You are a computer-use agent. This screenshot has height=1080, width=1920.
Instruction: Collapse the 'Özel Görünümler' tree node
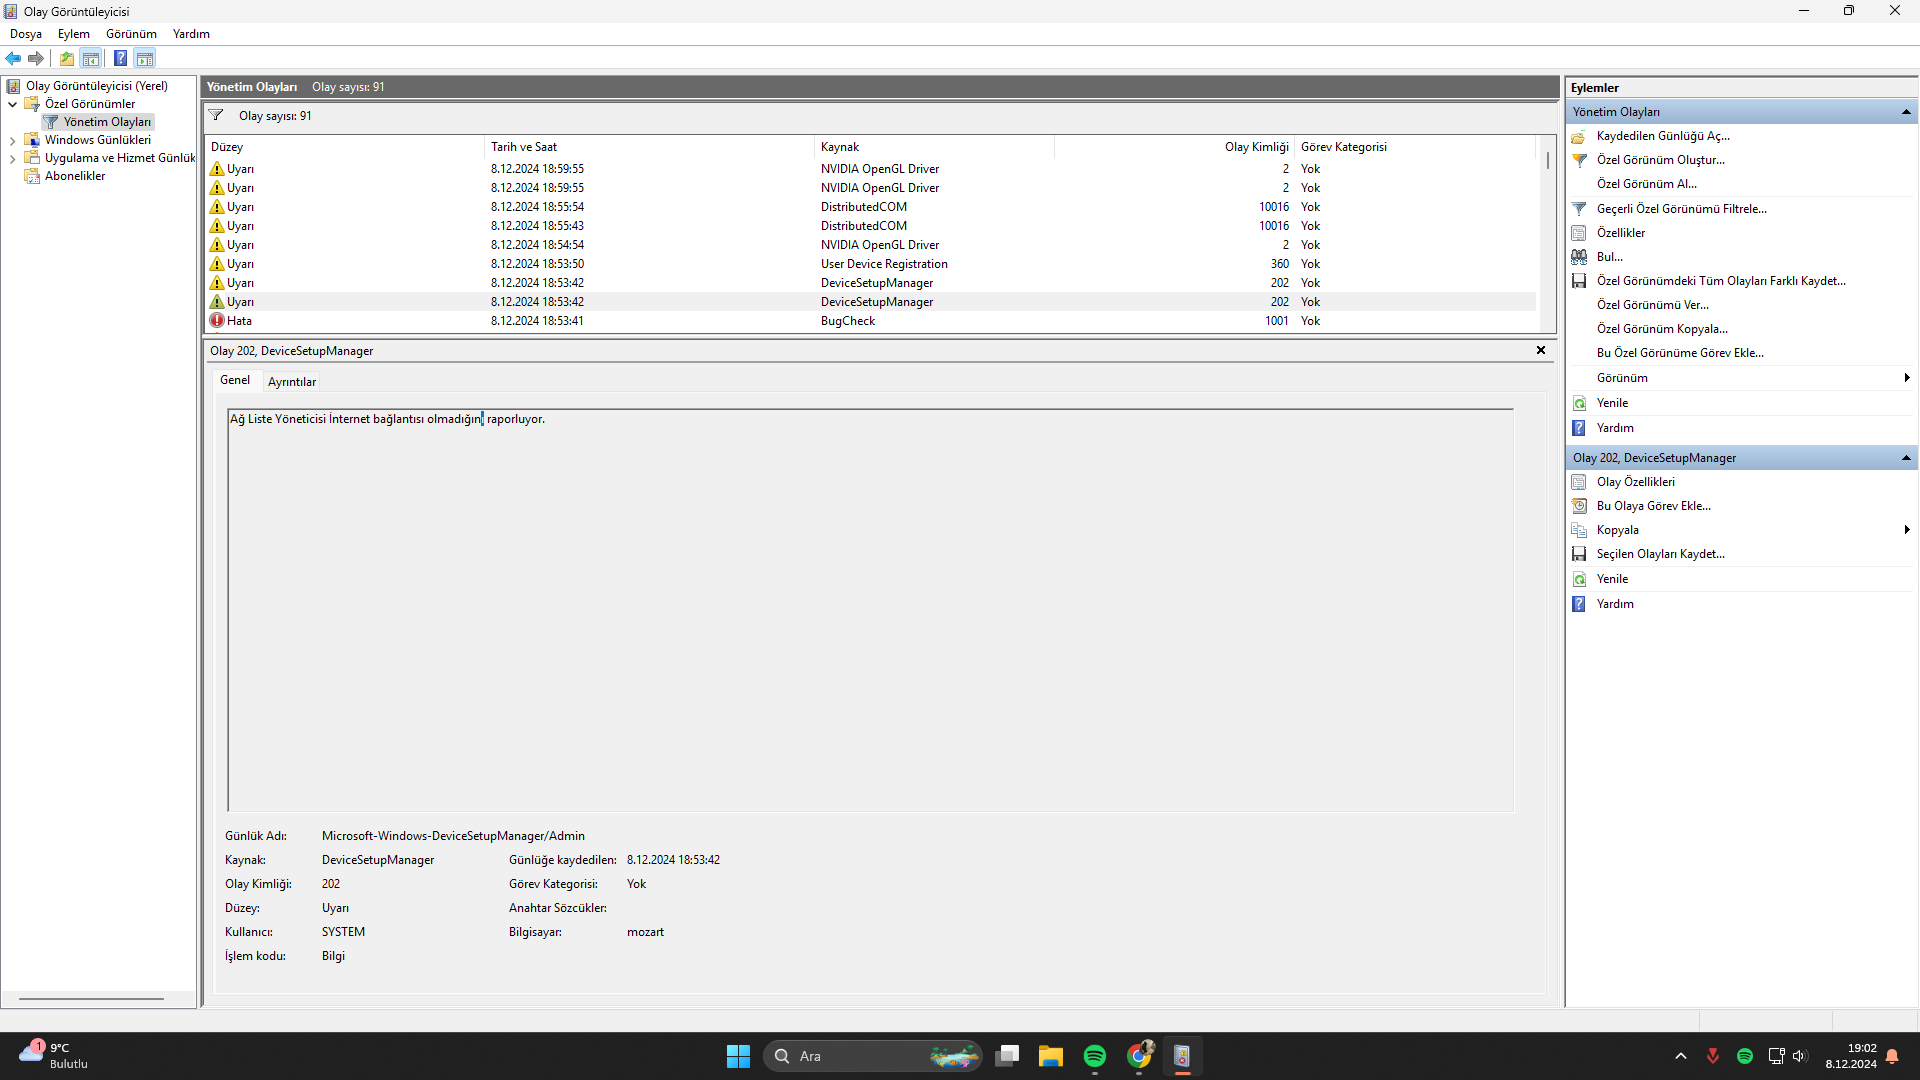click(12, 104)
